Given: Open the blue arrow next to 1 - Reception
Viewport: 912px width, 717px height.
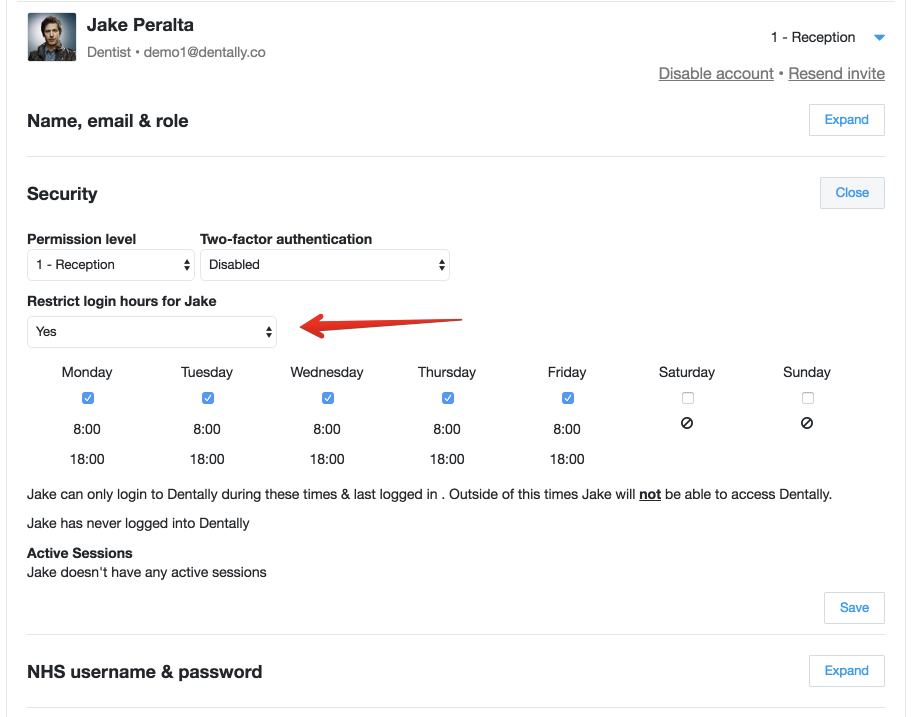Looking at the screenshot, I should tap(879, 38).
